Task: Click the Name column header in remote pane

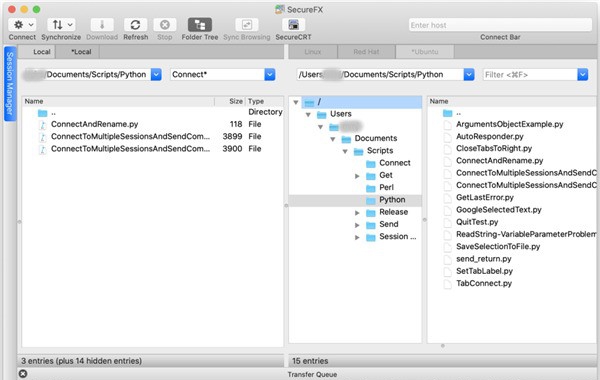Action: tap(512, 101)
